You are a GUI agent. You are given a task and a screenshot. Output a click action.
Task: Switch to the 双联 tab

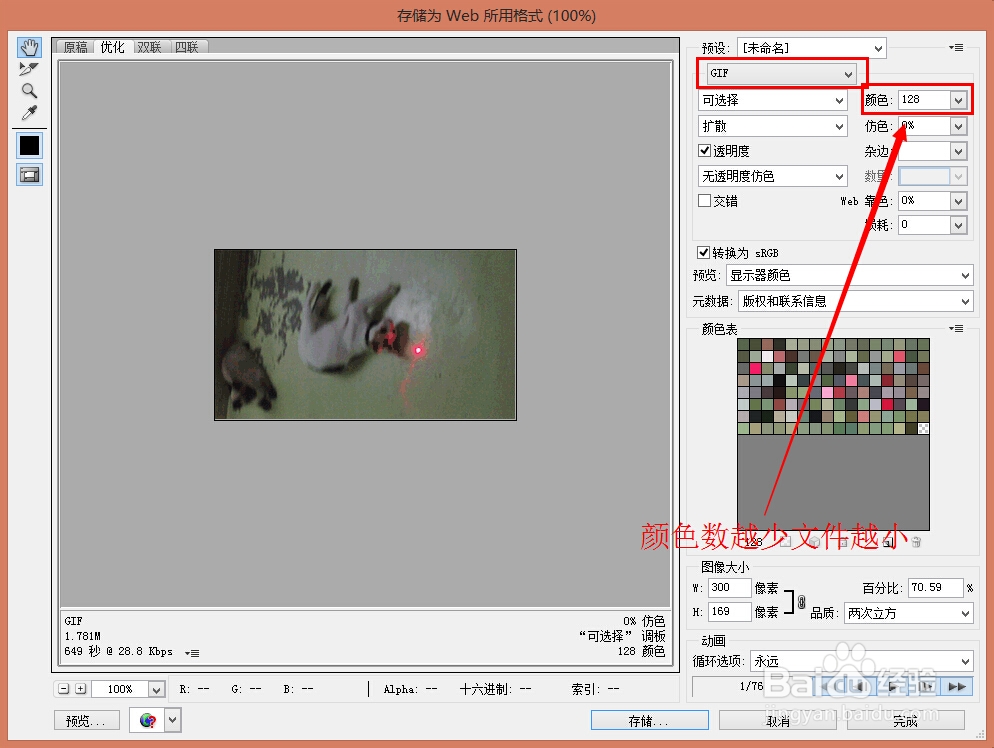click(x=150, y=47)
